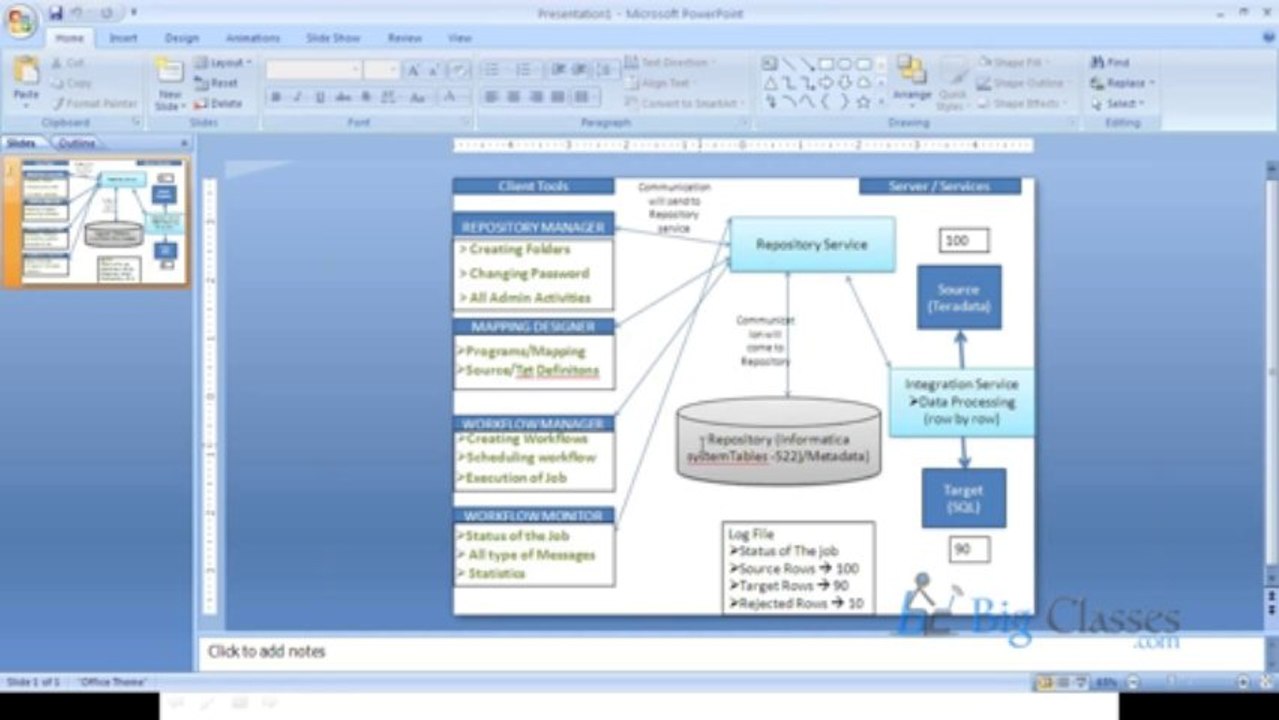Center text in Paragraph group
Image resolution: width=1279 pixels, height=720 pixels.
coord(513,97)
